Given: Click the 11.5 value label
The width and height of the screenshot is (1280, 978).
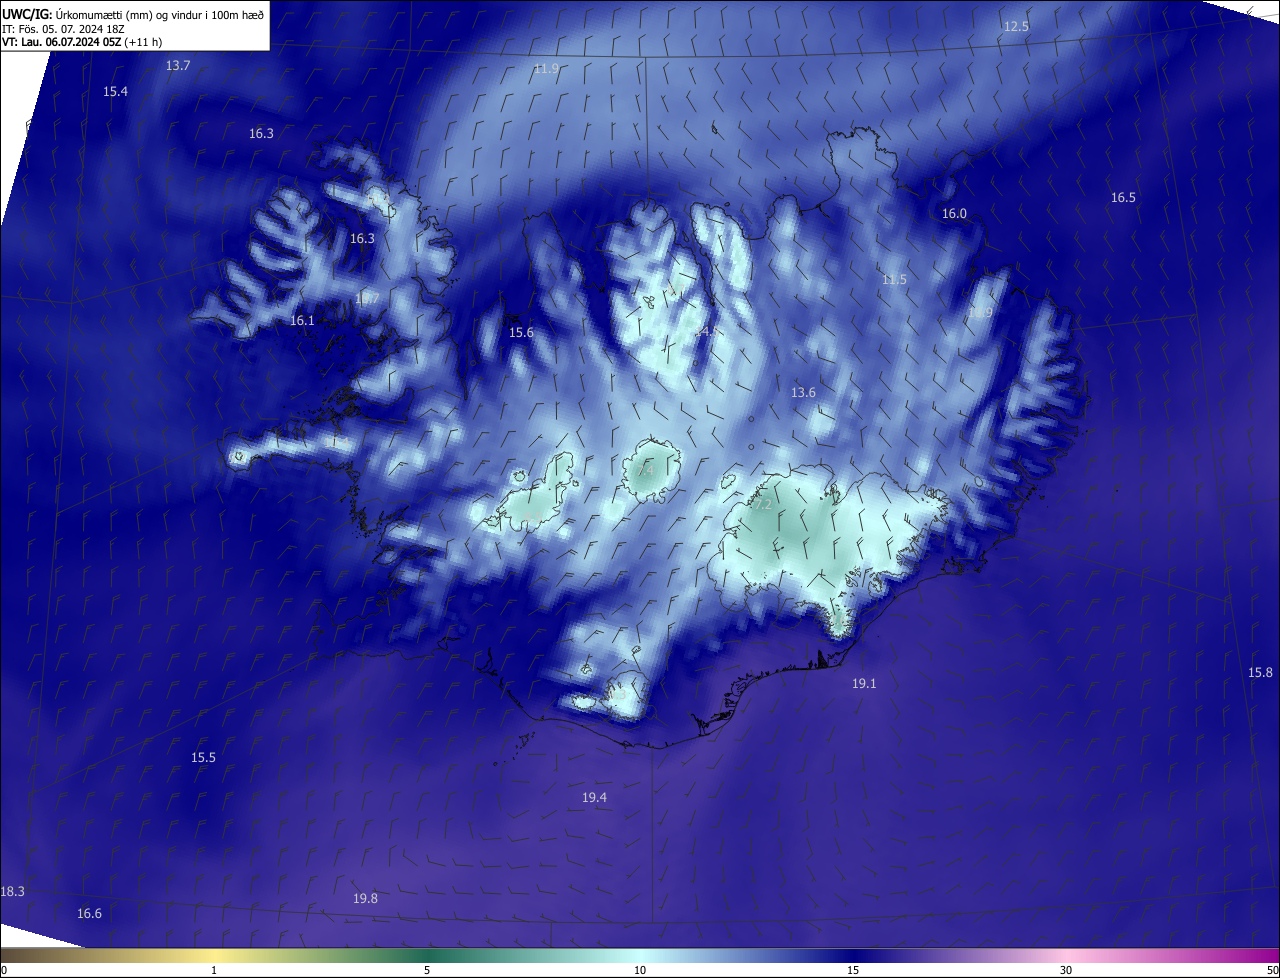Looking at the screenshot, I should pyautogui.click(x=894, y=280).
